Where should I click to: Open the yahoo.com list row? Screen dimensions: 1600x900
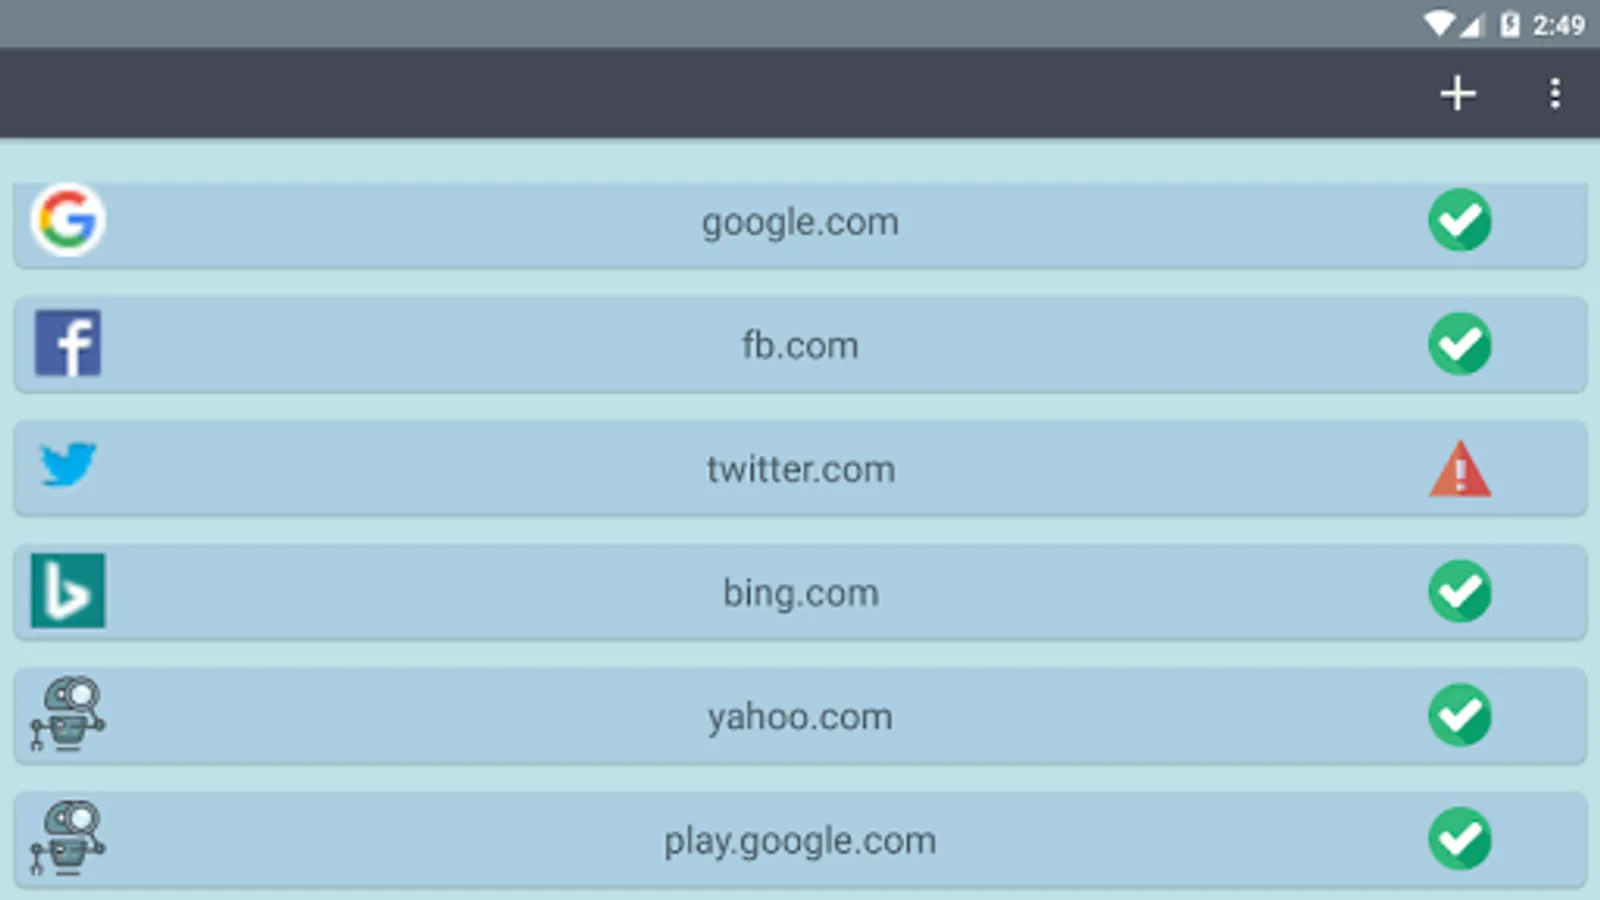tap(800, 717)
